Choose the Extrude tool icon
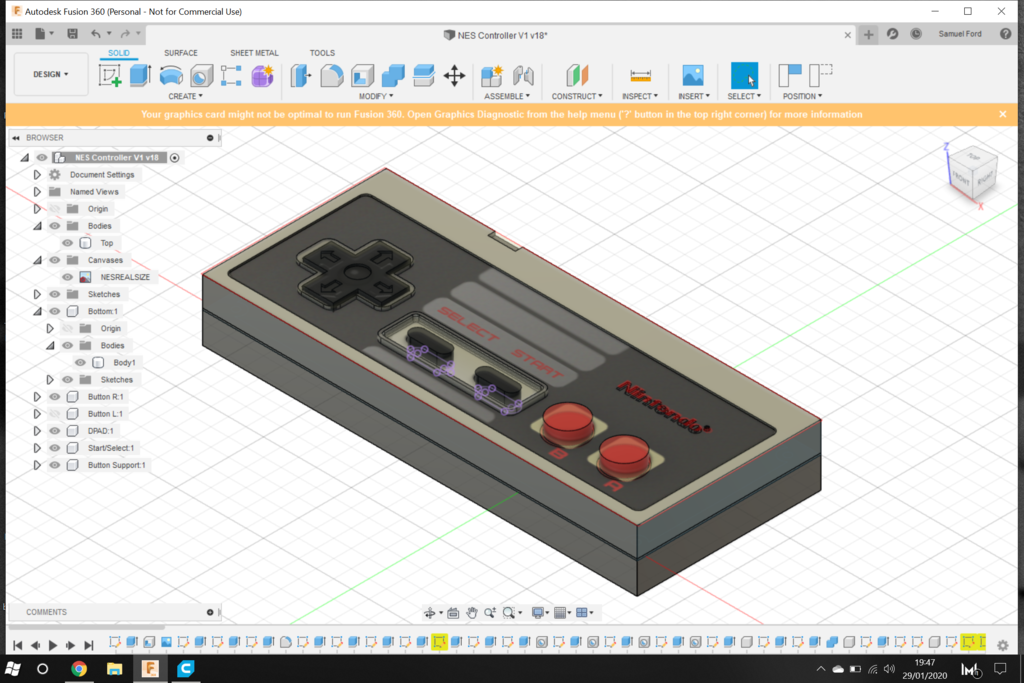Image resolution: width=1024 pixels, height=683 pixels. coord(140,76)
